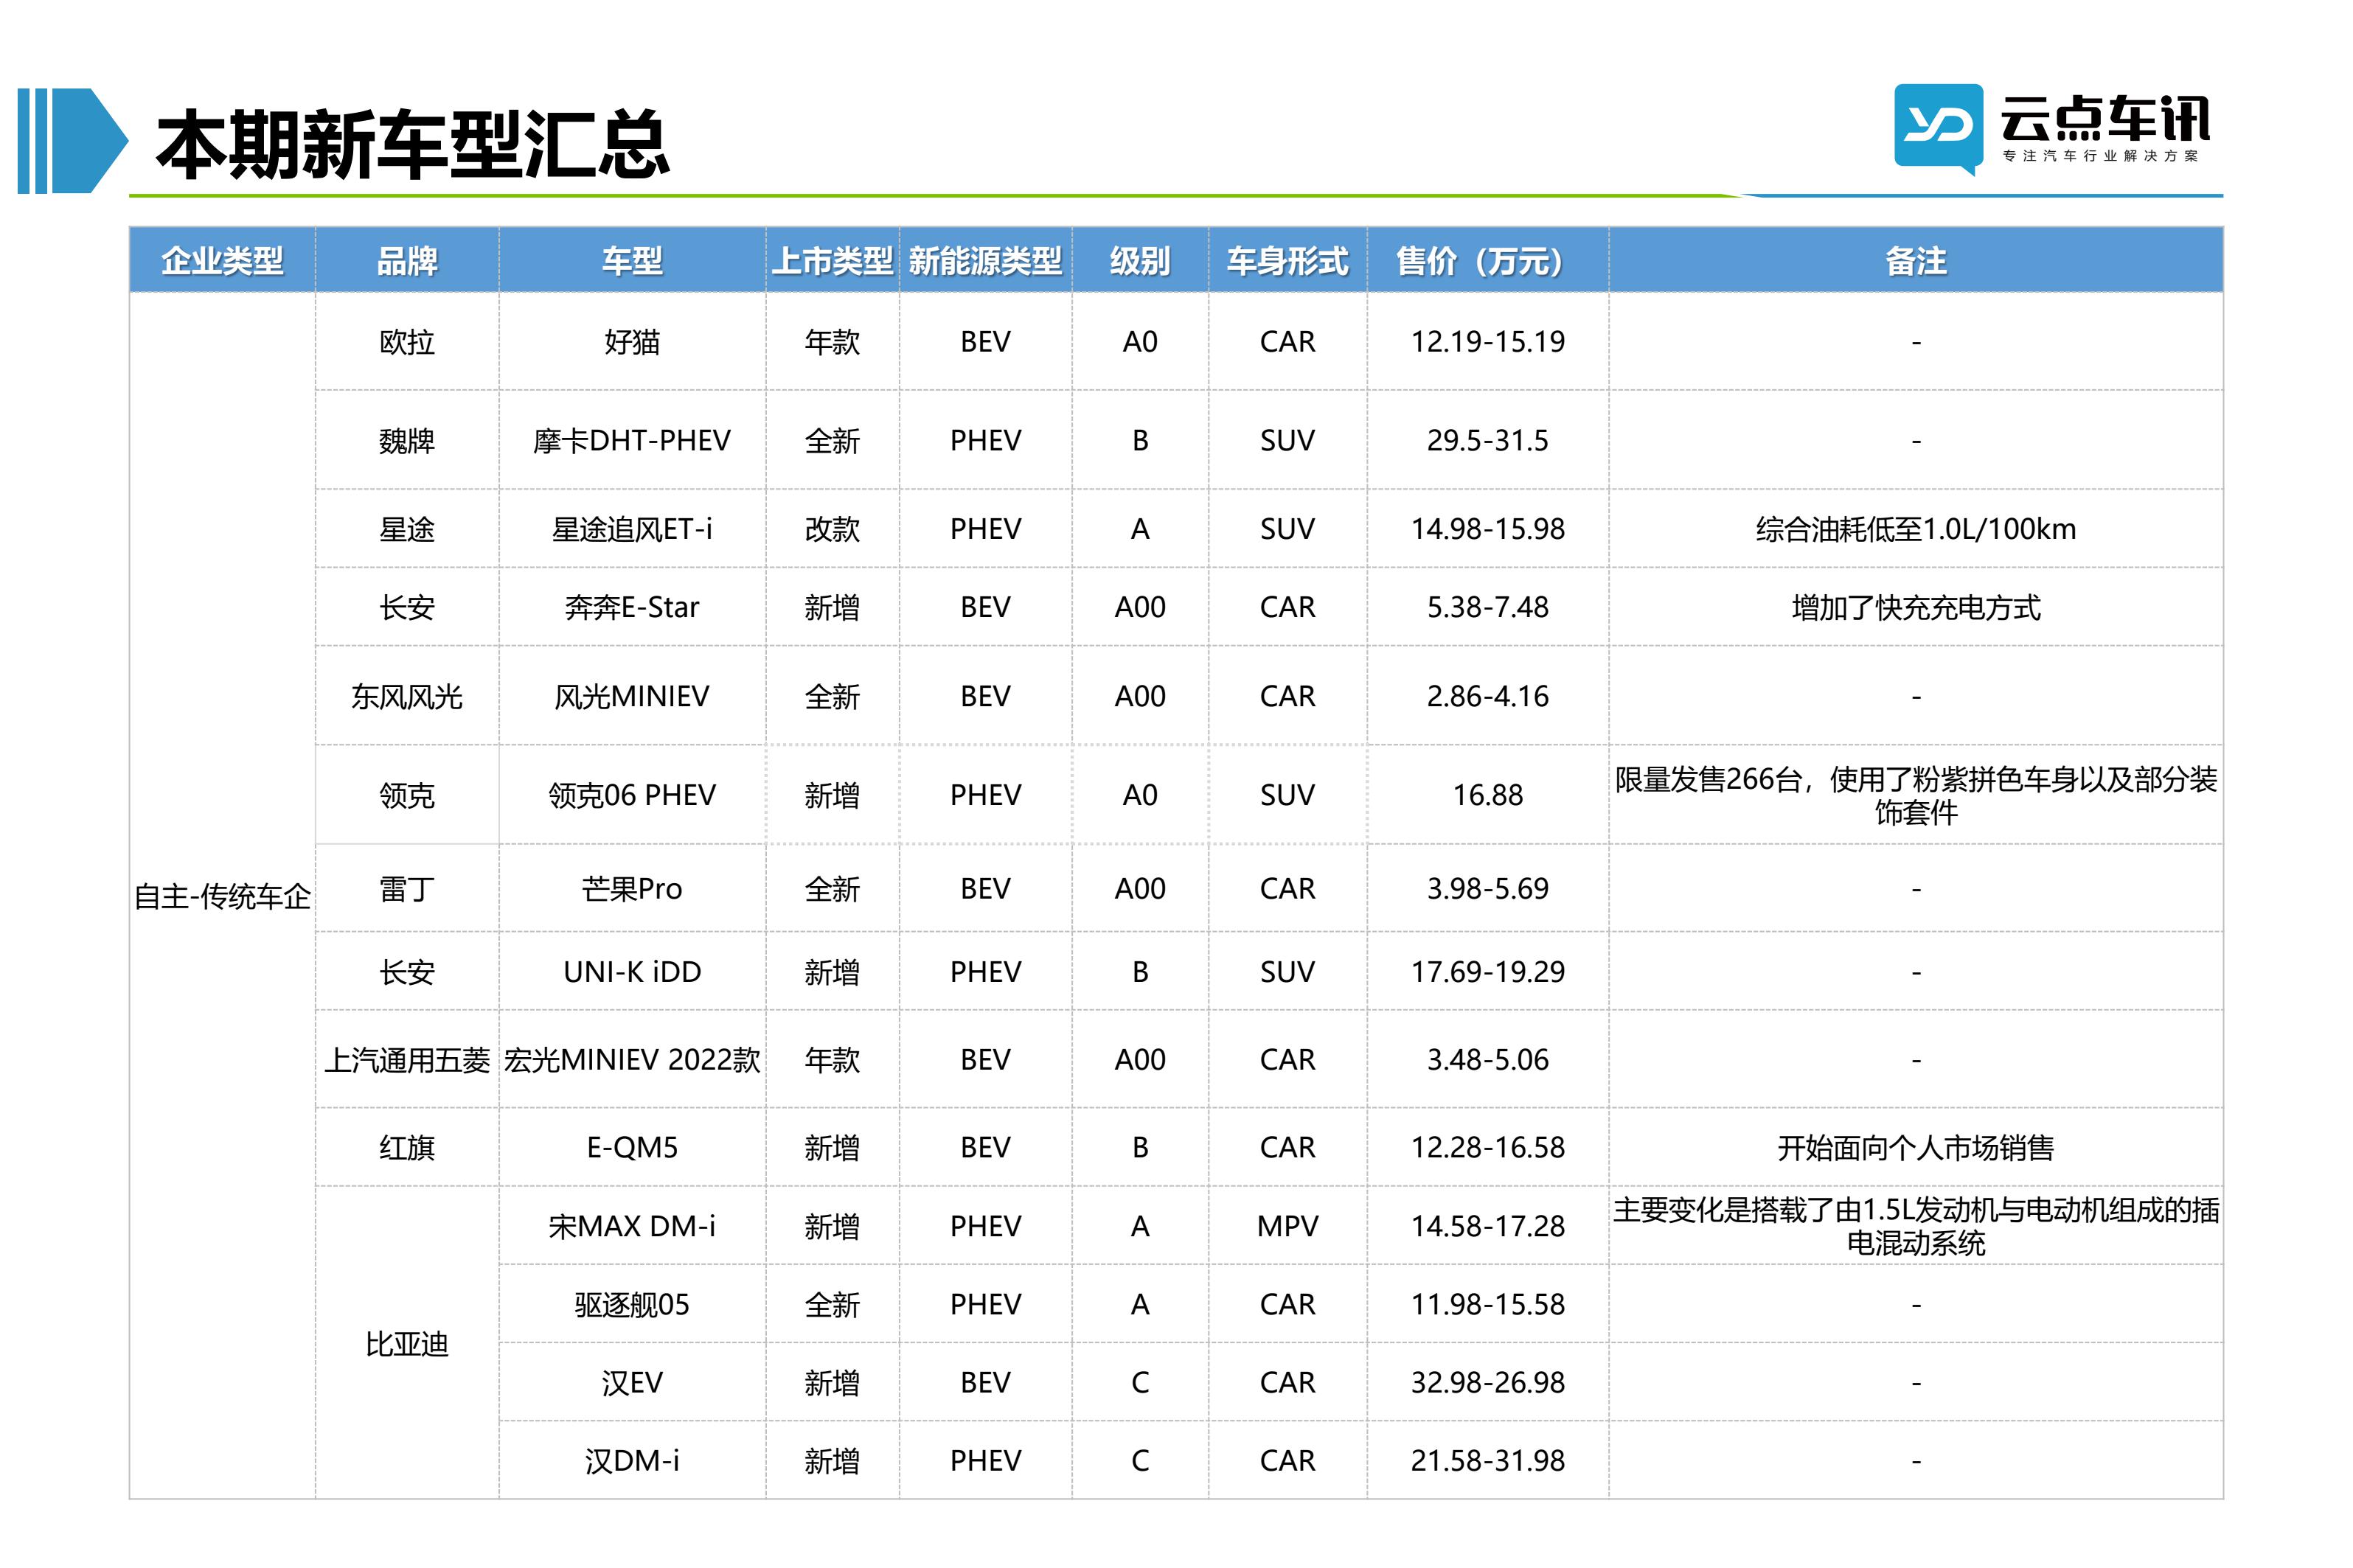
Task: Click the note 综合油耗低至1.0L/100km
Action: (x=1915, y=528)
